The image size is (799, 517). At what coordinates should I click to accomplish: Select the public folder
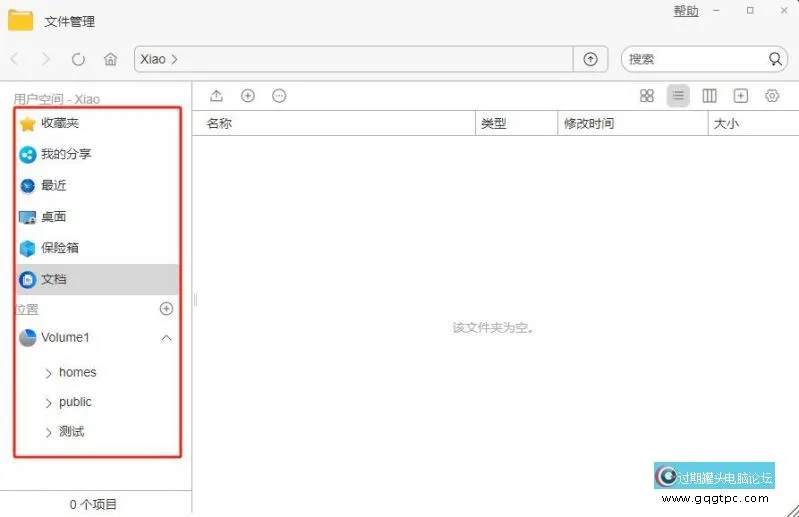point(75,402)
